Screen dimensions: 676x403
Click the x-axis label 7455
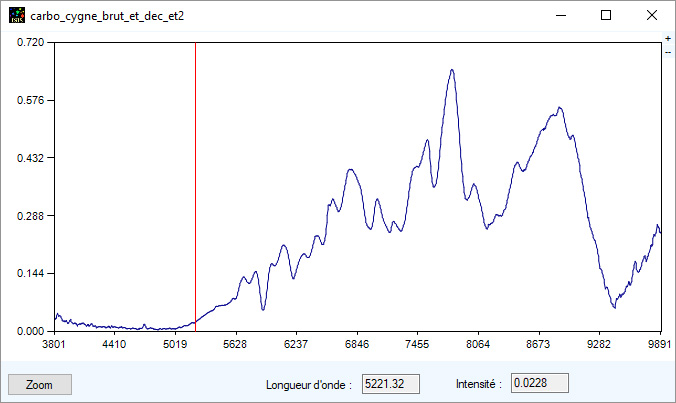pyautogui.click(x=417, y=344)
